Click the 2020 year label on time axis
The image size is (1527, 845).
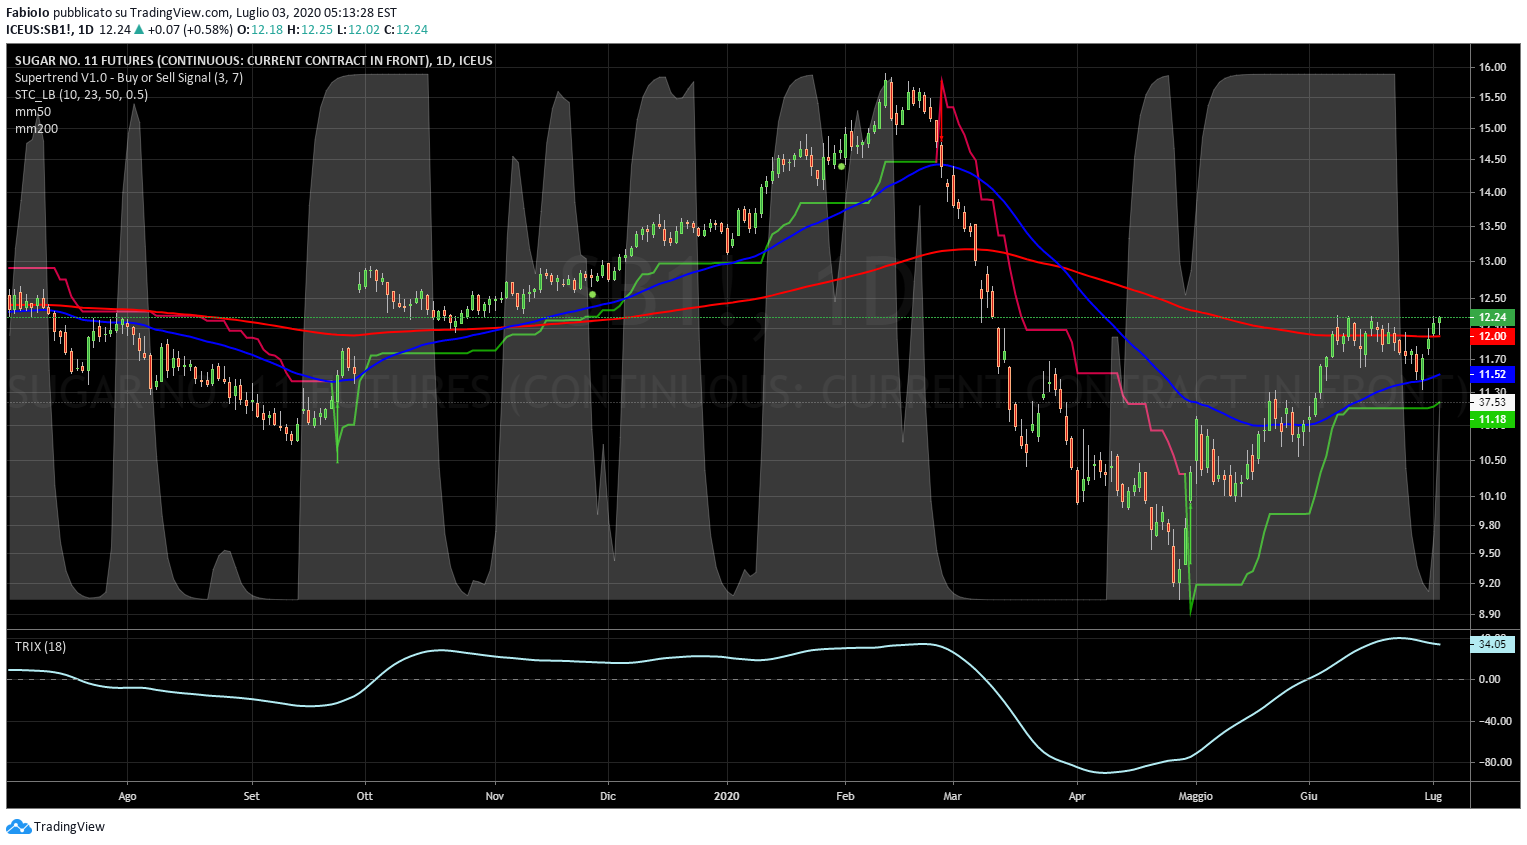point(727,797)
